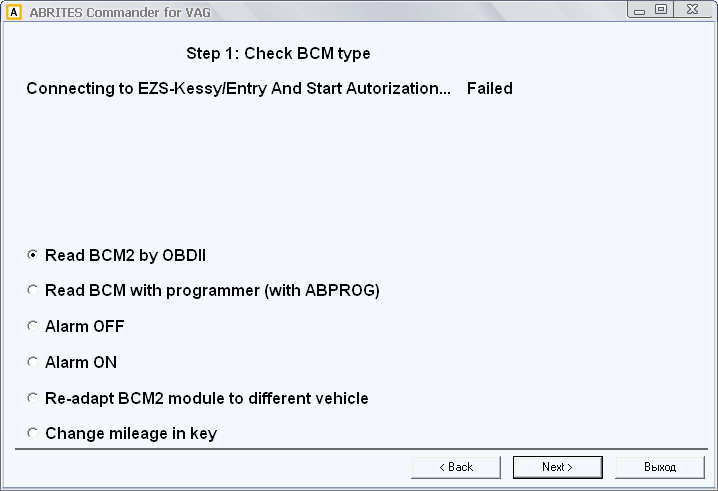Select the Alarm OFF radio button
This screenshot has height=491, width=718.
click(33, 327)
